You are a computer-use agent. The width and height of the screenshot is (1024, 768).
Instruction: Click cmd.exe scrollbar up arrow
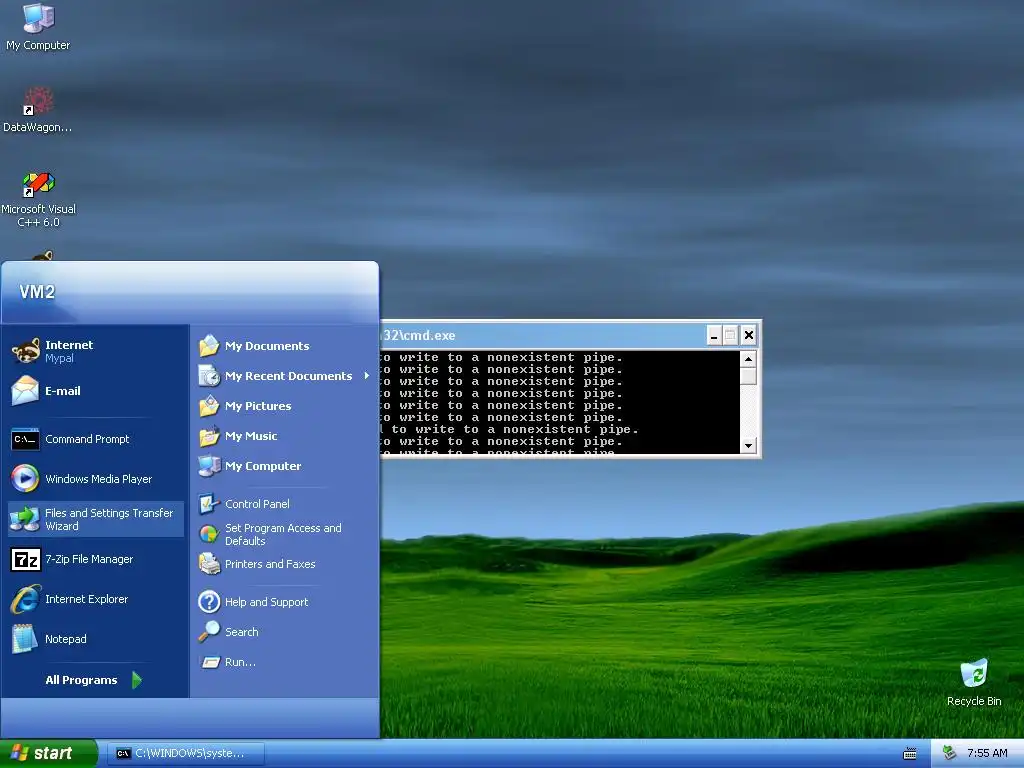748,359
